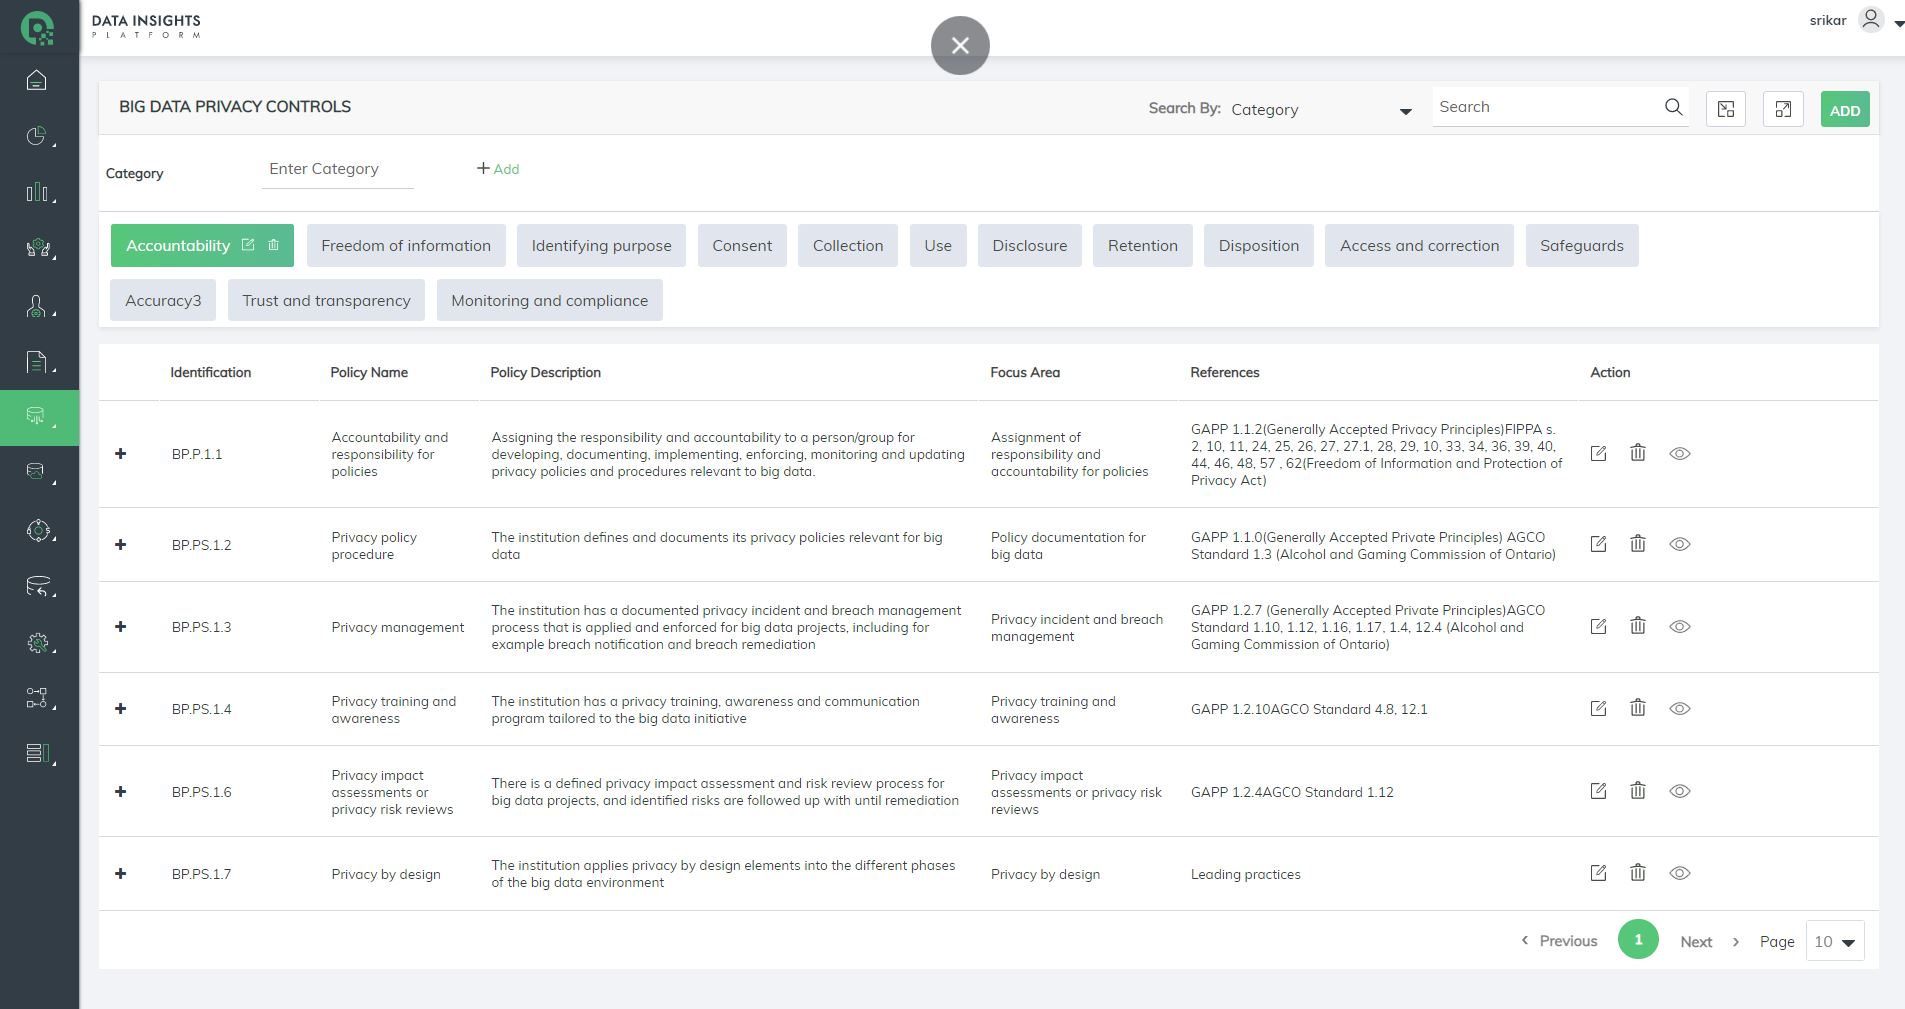Select the Consent category
Screen dimensions: 1905x1009
point(742,245)
